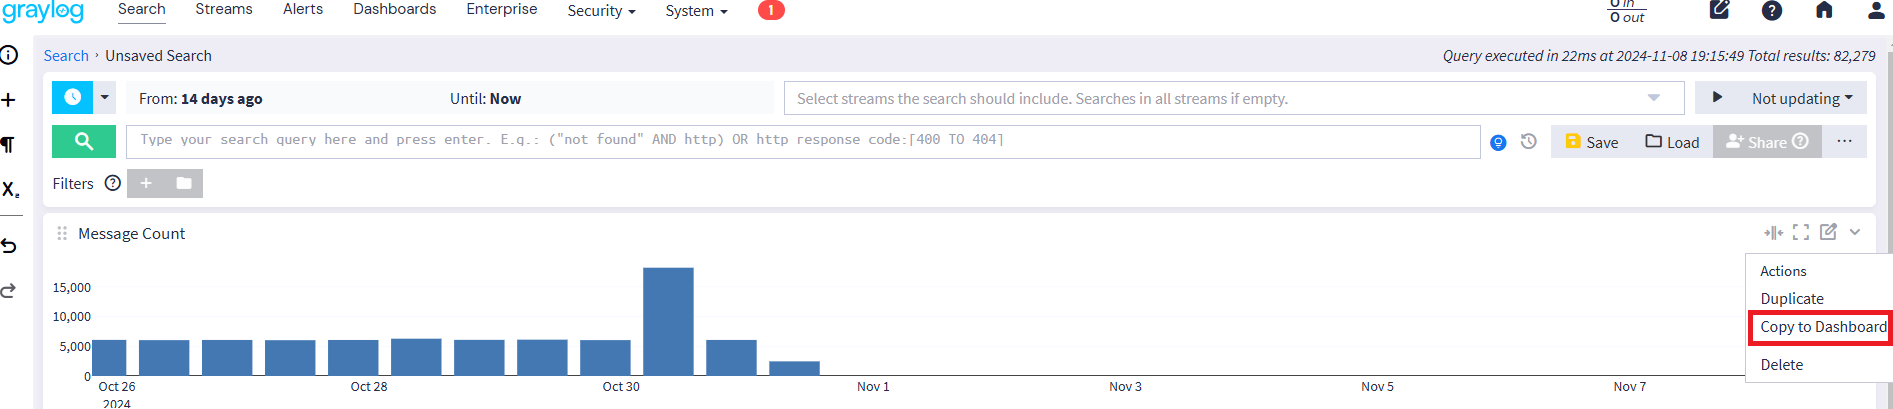Show the search query history icon
The image size is (1893, 409).
(1529, 142)
